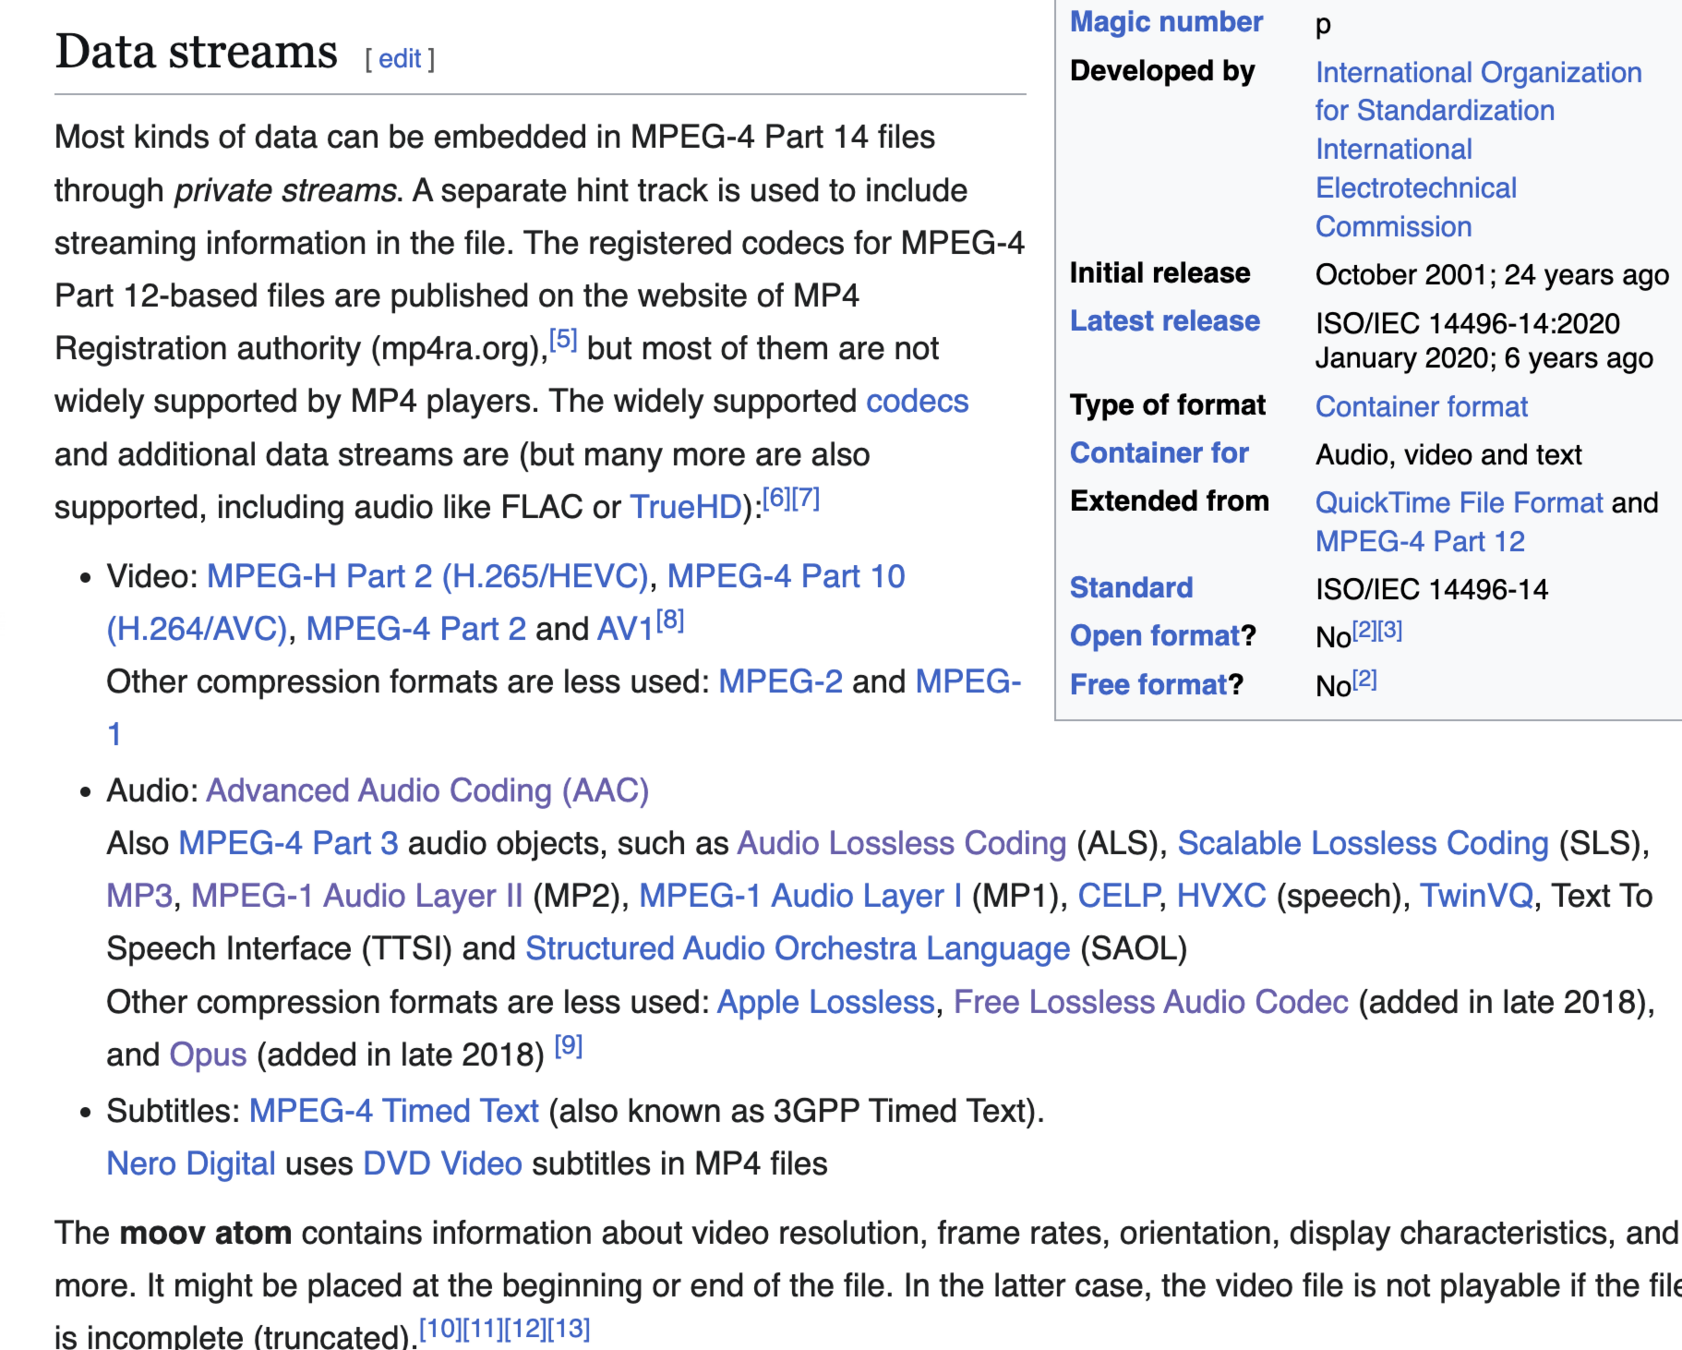Follow the Audio Lossless Coding link
The image size is (1682, 1350).
[x=901, y=843]
